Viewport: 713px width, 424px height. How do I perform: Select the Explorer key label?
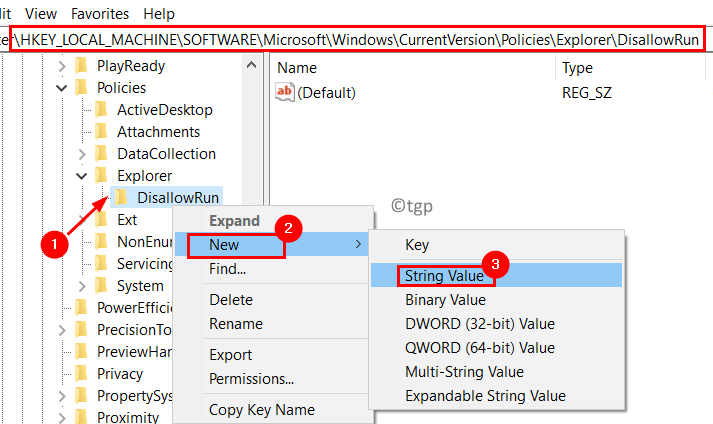click(x=145, y=176)
